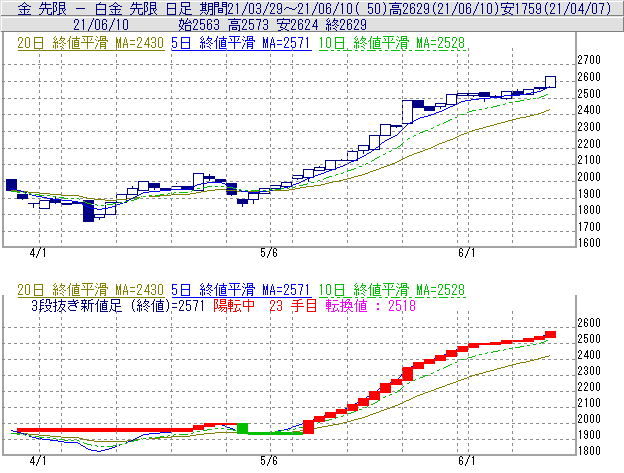Click the 5日 終値平滑 MA=2571 legend in lower chart

pos(241,290)
